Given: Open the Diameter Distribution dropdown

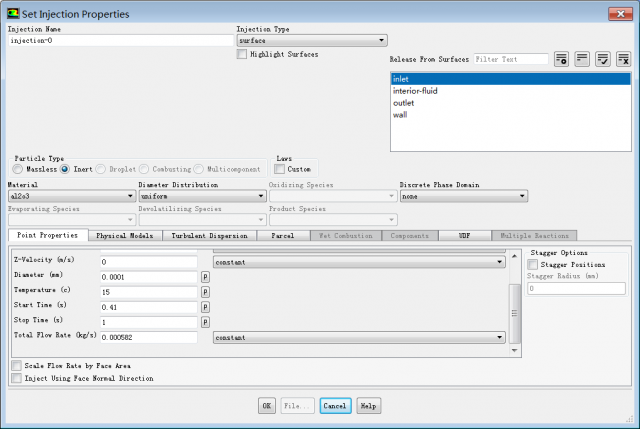Looking at the screenshot, I should (x=202, y=197).
